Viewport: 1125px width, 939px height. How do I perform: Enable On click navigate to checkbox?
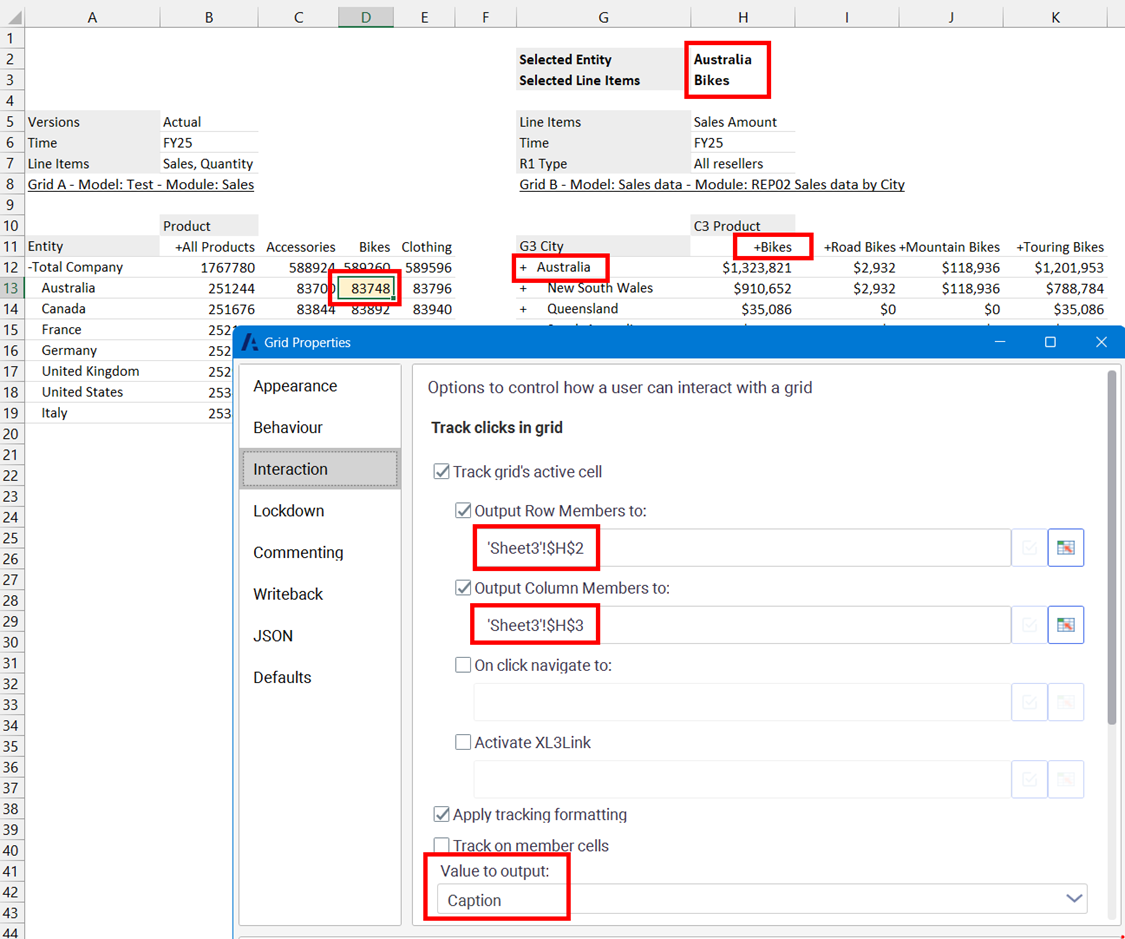click(x=463, y=665)
